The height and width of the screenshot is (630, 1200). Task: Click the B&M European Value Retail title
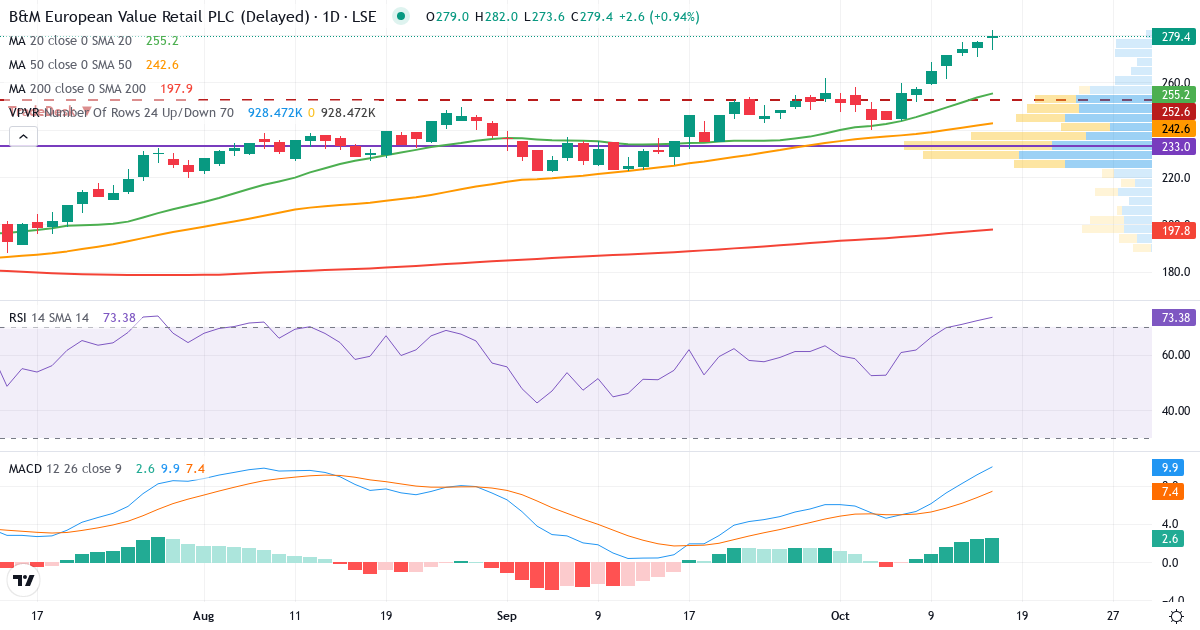click(x=192, y=17)
